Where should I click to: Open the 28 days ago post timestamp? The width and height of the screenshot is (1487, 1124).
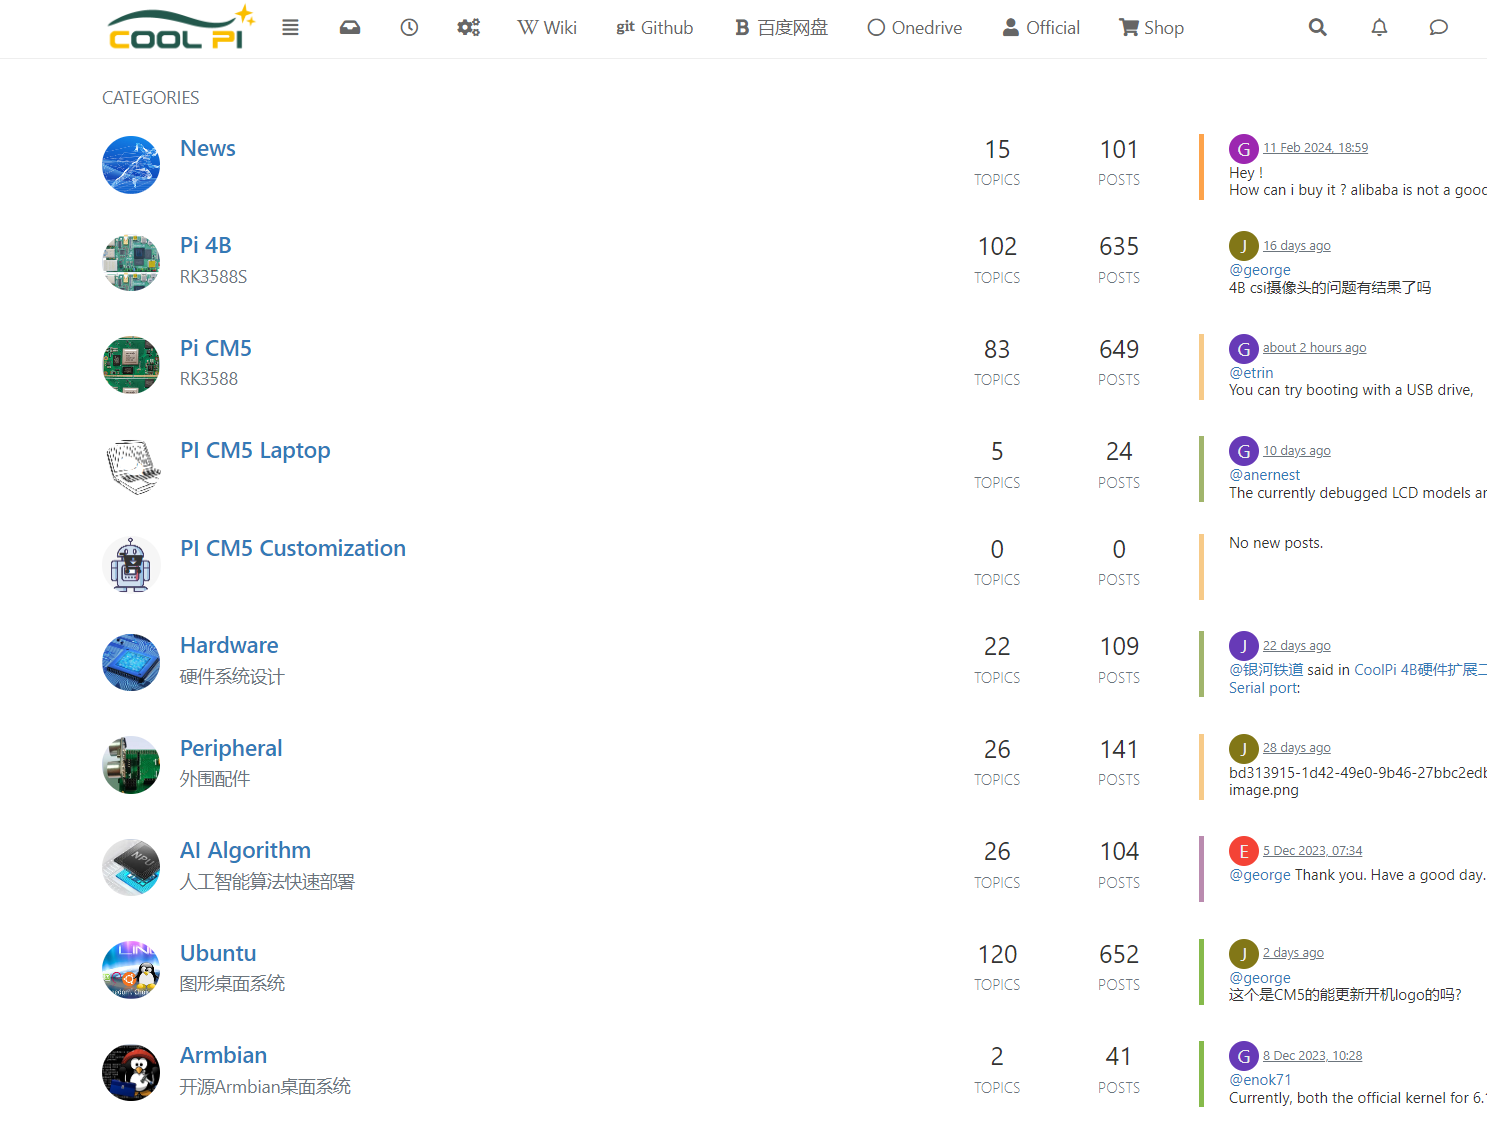[1296, 748]
